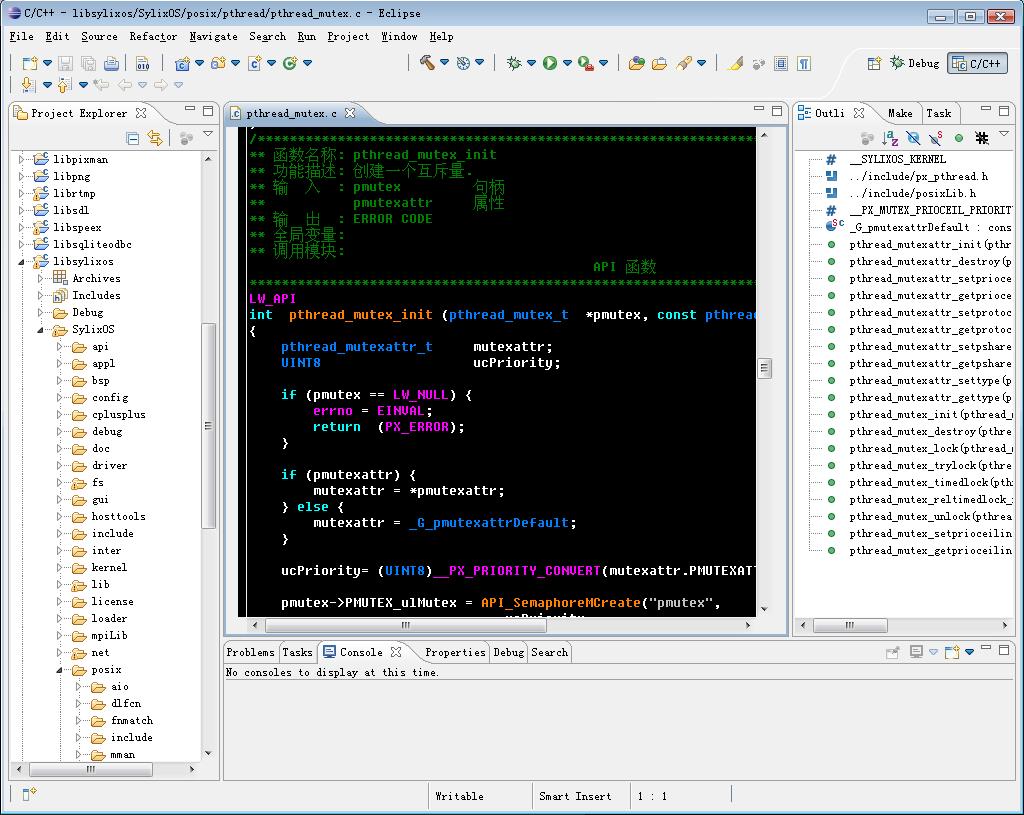This screenshot has height=815, width=1024.
Task: Open the File menu
Action: [22, 37]
